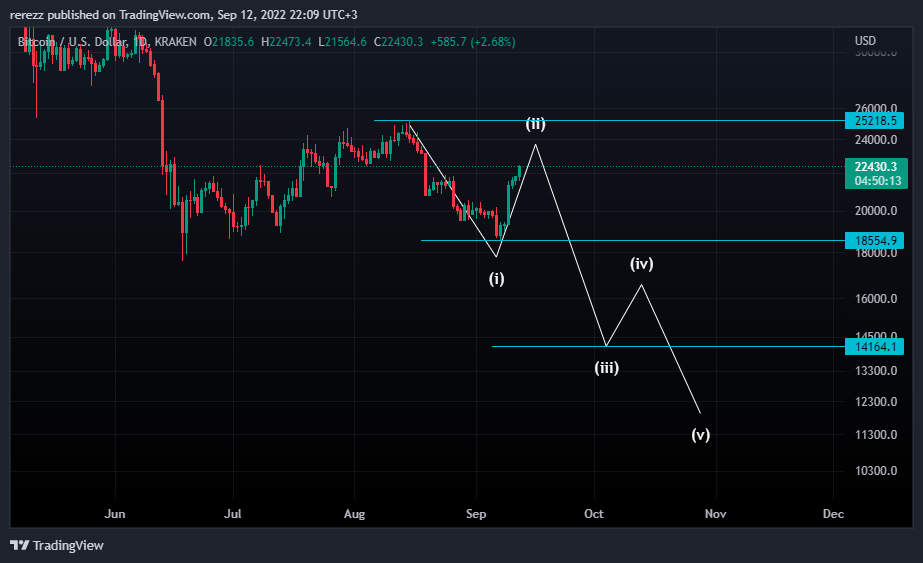The height and width of the screenshot is (563, 923).
Task: Click the 24000.0 price axis label
Action: [876, 140]
